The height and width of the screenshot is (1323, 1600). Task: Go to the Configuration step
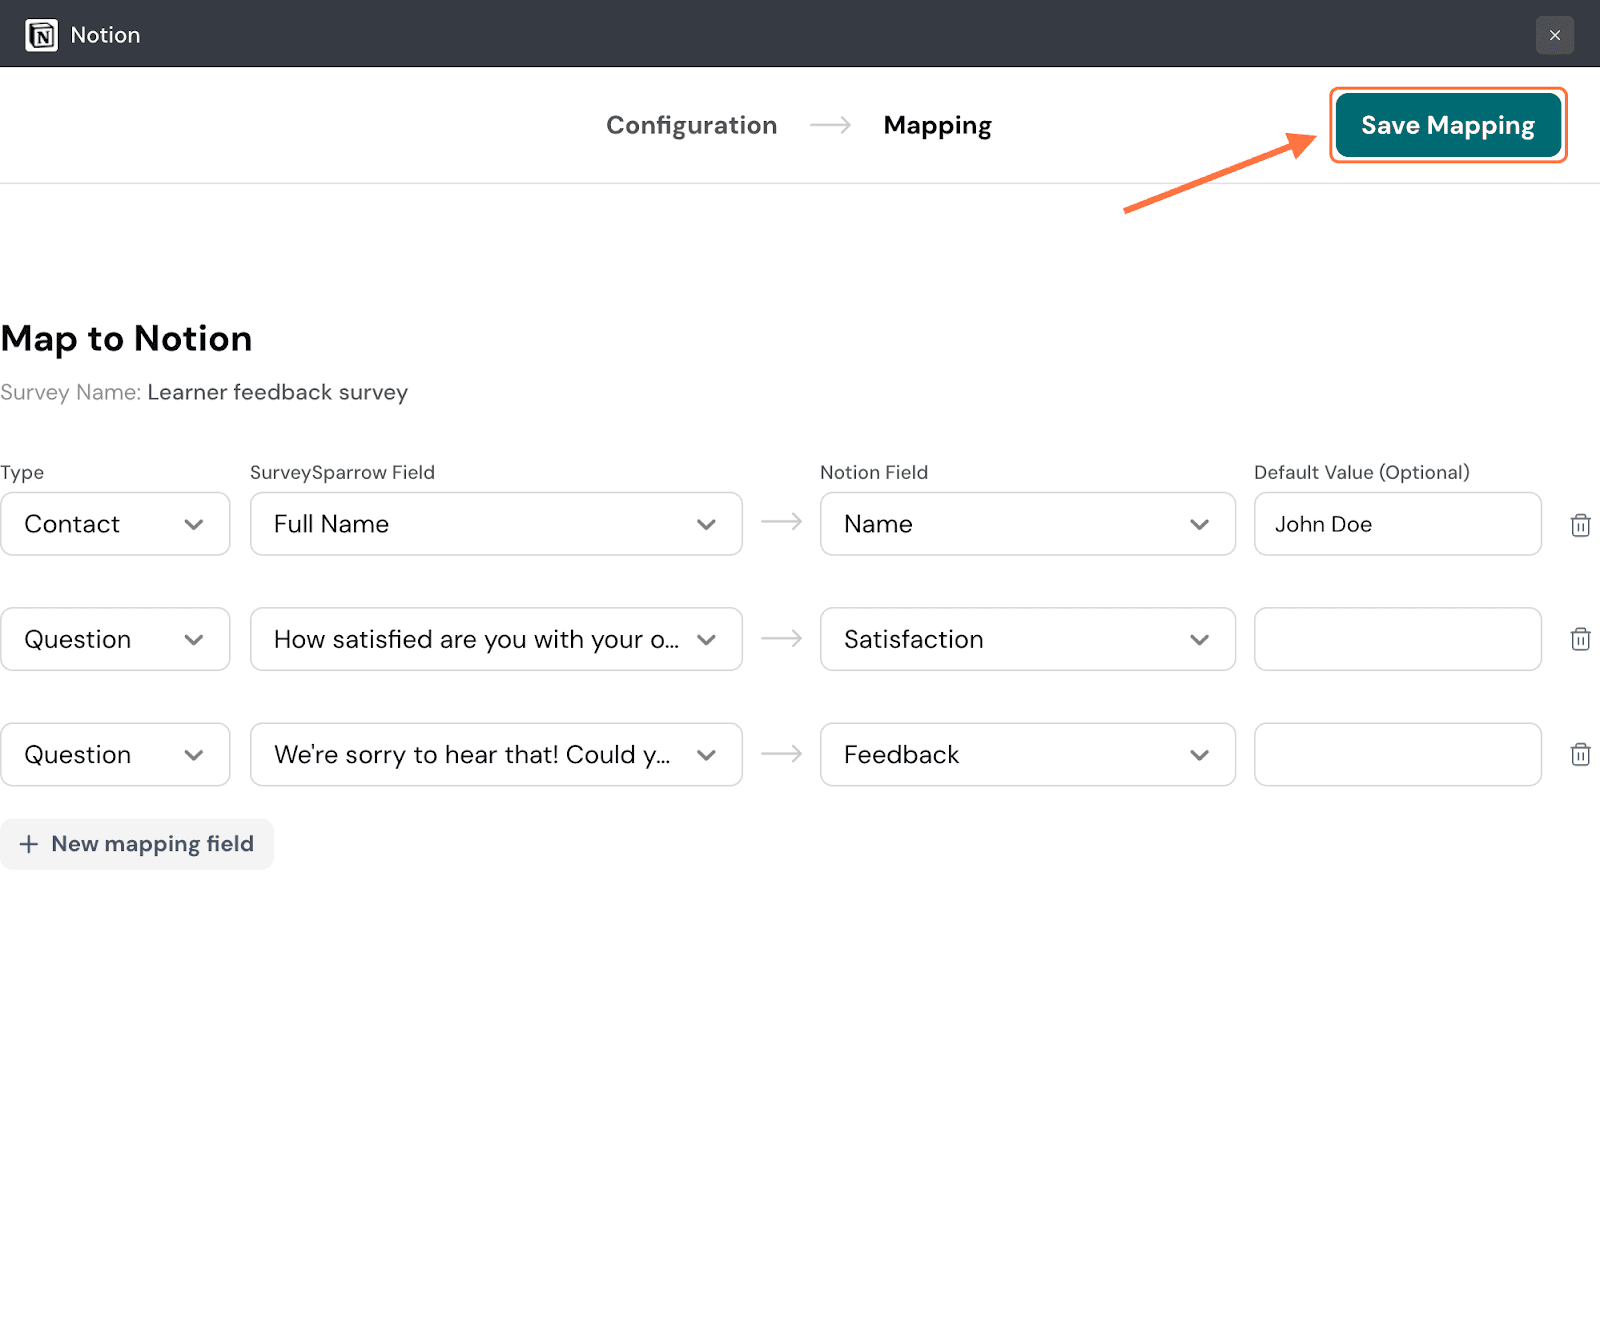point(691,125)
